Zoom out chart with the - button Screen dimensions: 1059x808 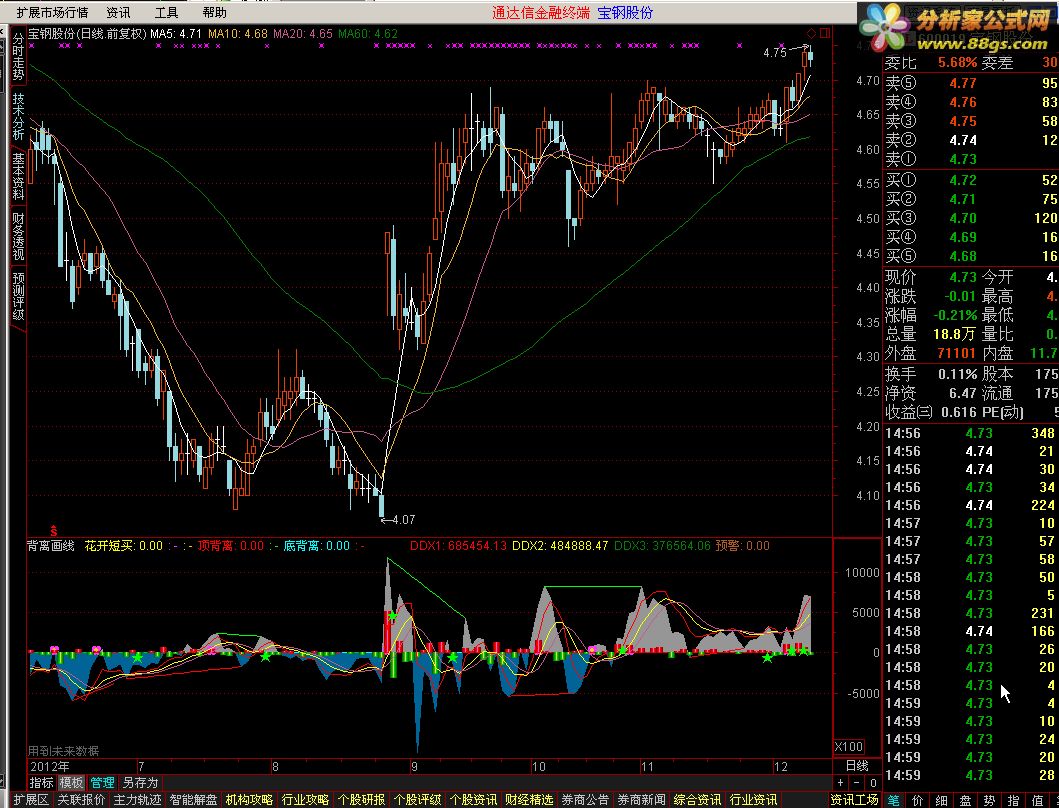click(x=856, y=782)
